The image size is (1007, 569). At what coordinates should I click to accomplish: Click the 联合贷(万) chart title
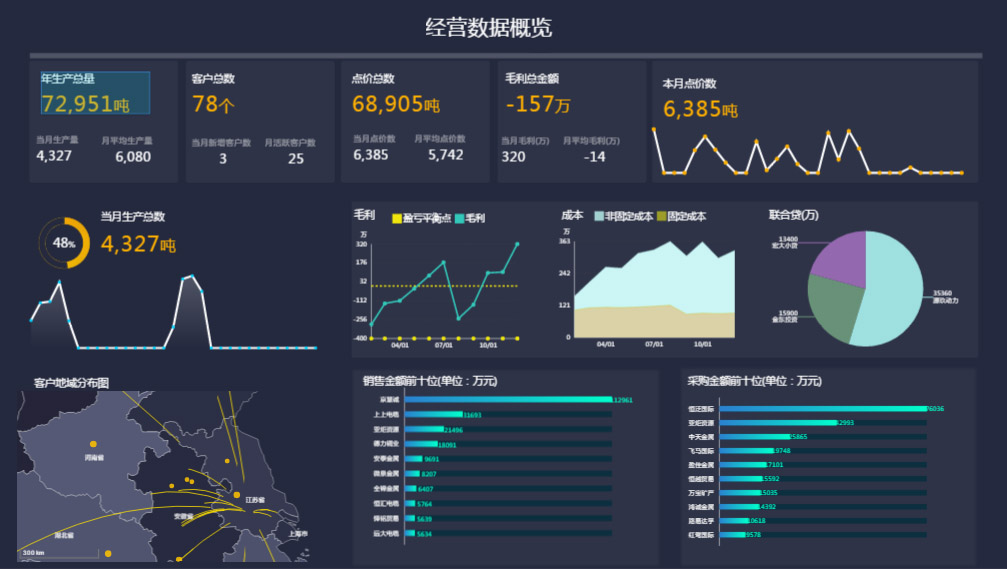point(794,215)
